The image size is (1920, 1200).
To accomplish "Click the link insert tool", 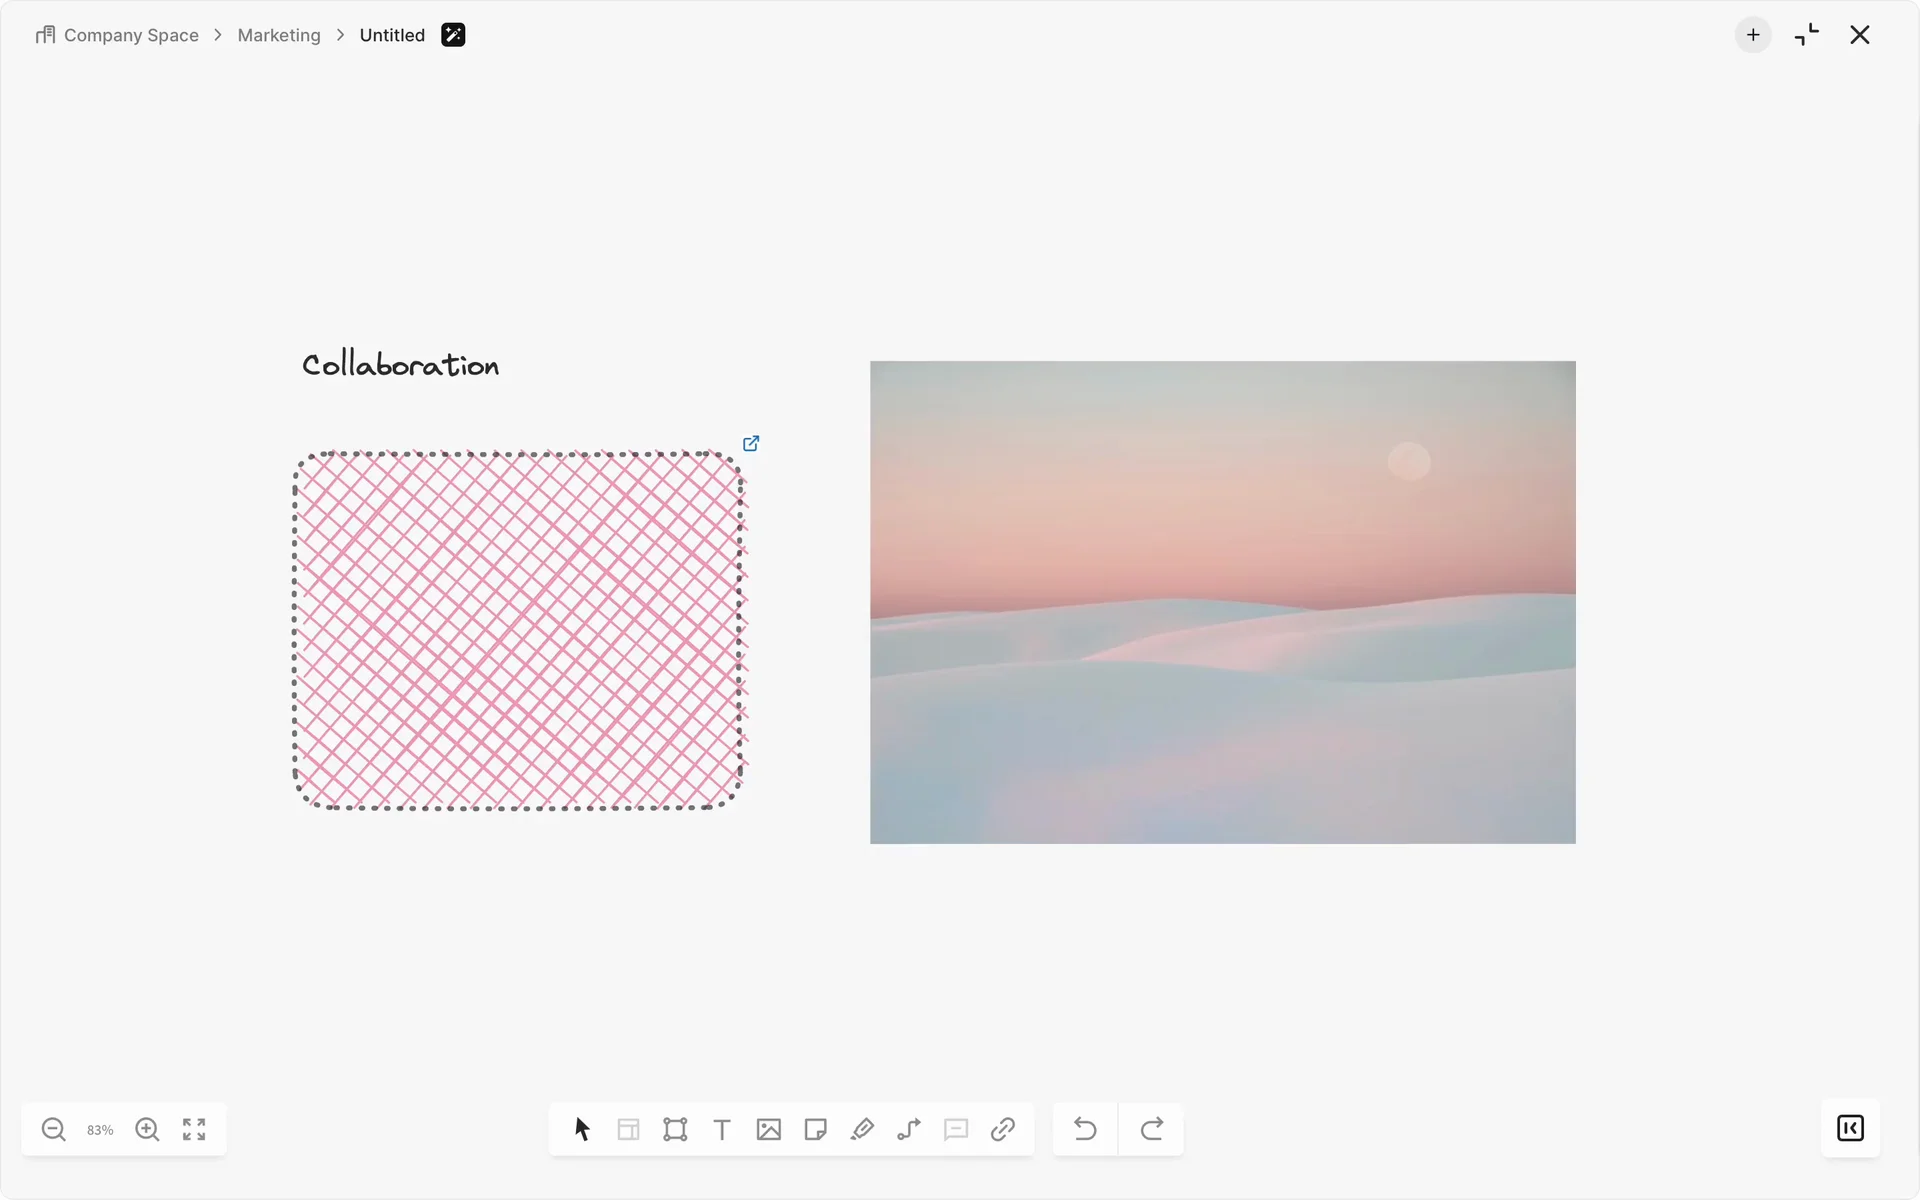I will (1003, 1129).
